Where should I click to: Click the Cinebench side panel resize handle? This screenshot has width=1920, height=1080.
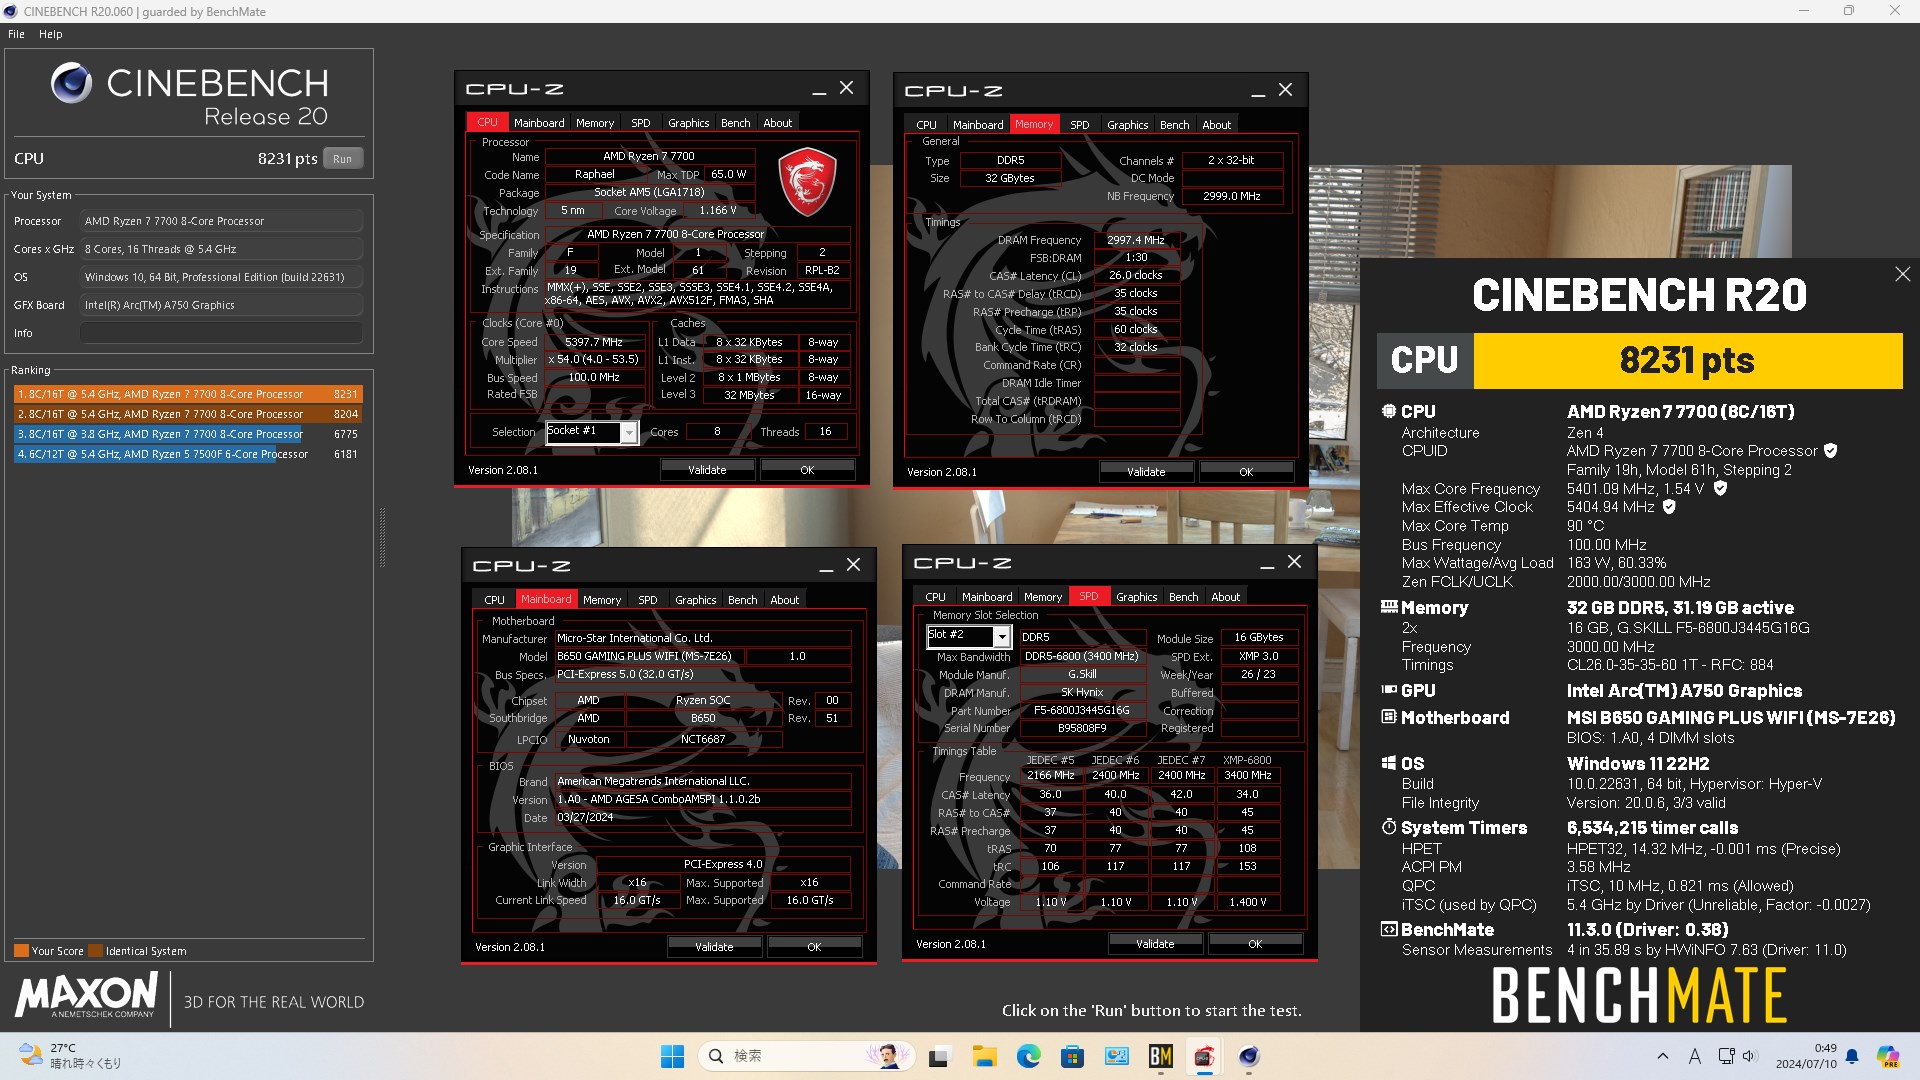pos(382,537)
